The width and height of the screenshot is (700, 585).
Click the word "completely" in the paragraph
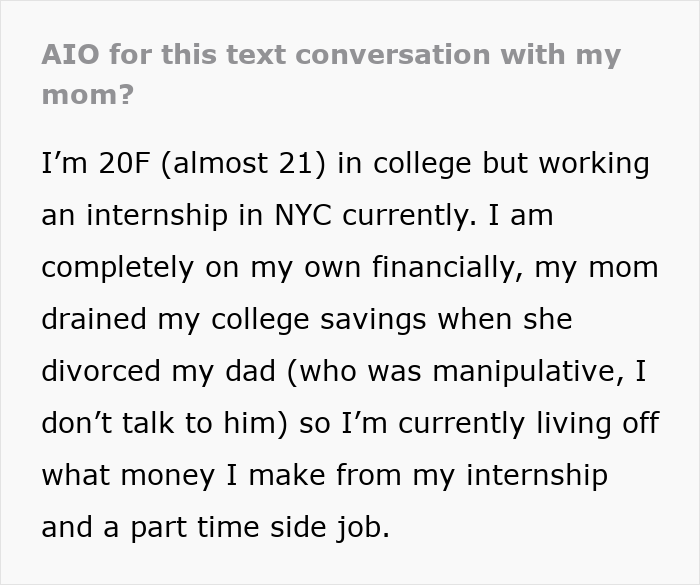[x=116, y=267]
